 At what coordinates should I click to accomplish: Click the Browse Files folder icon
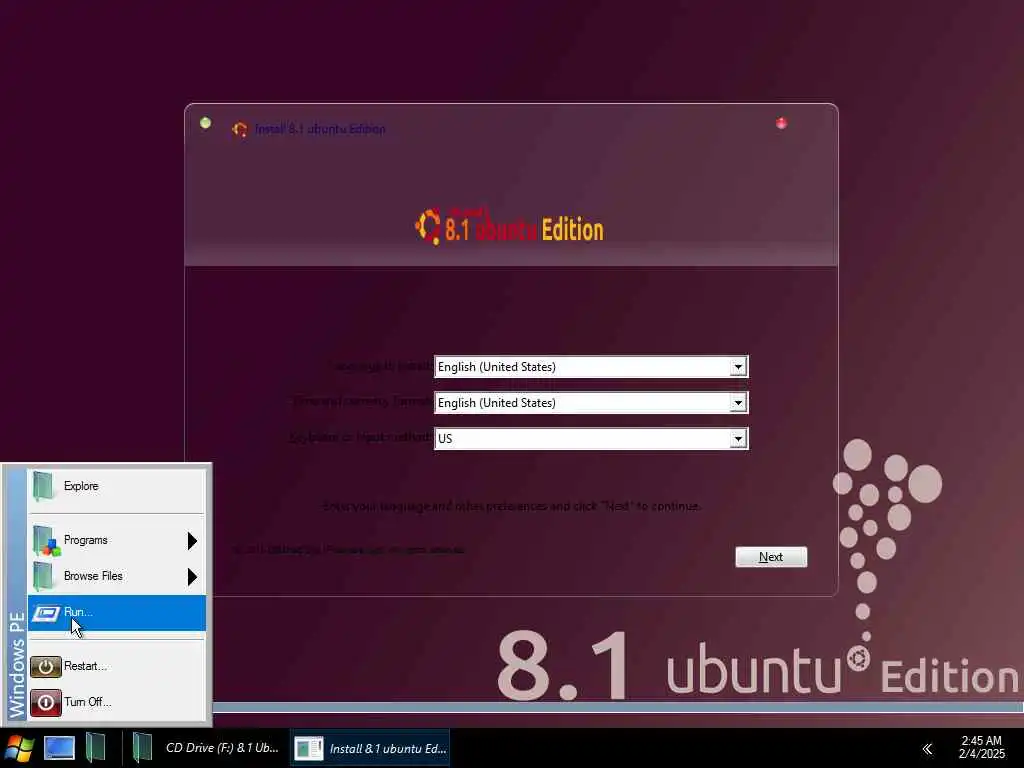(43, 577)
